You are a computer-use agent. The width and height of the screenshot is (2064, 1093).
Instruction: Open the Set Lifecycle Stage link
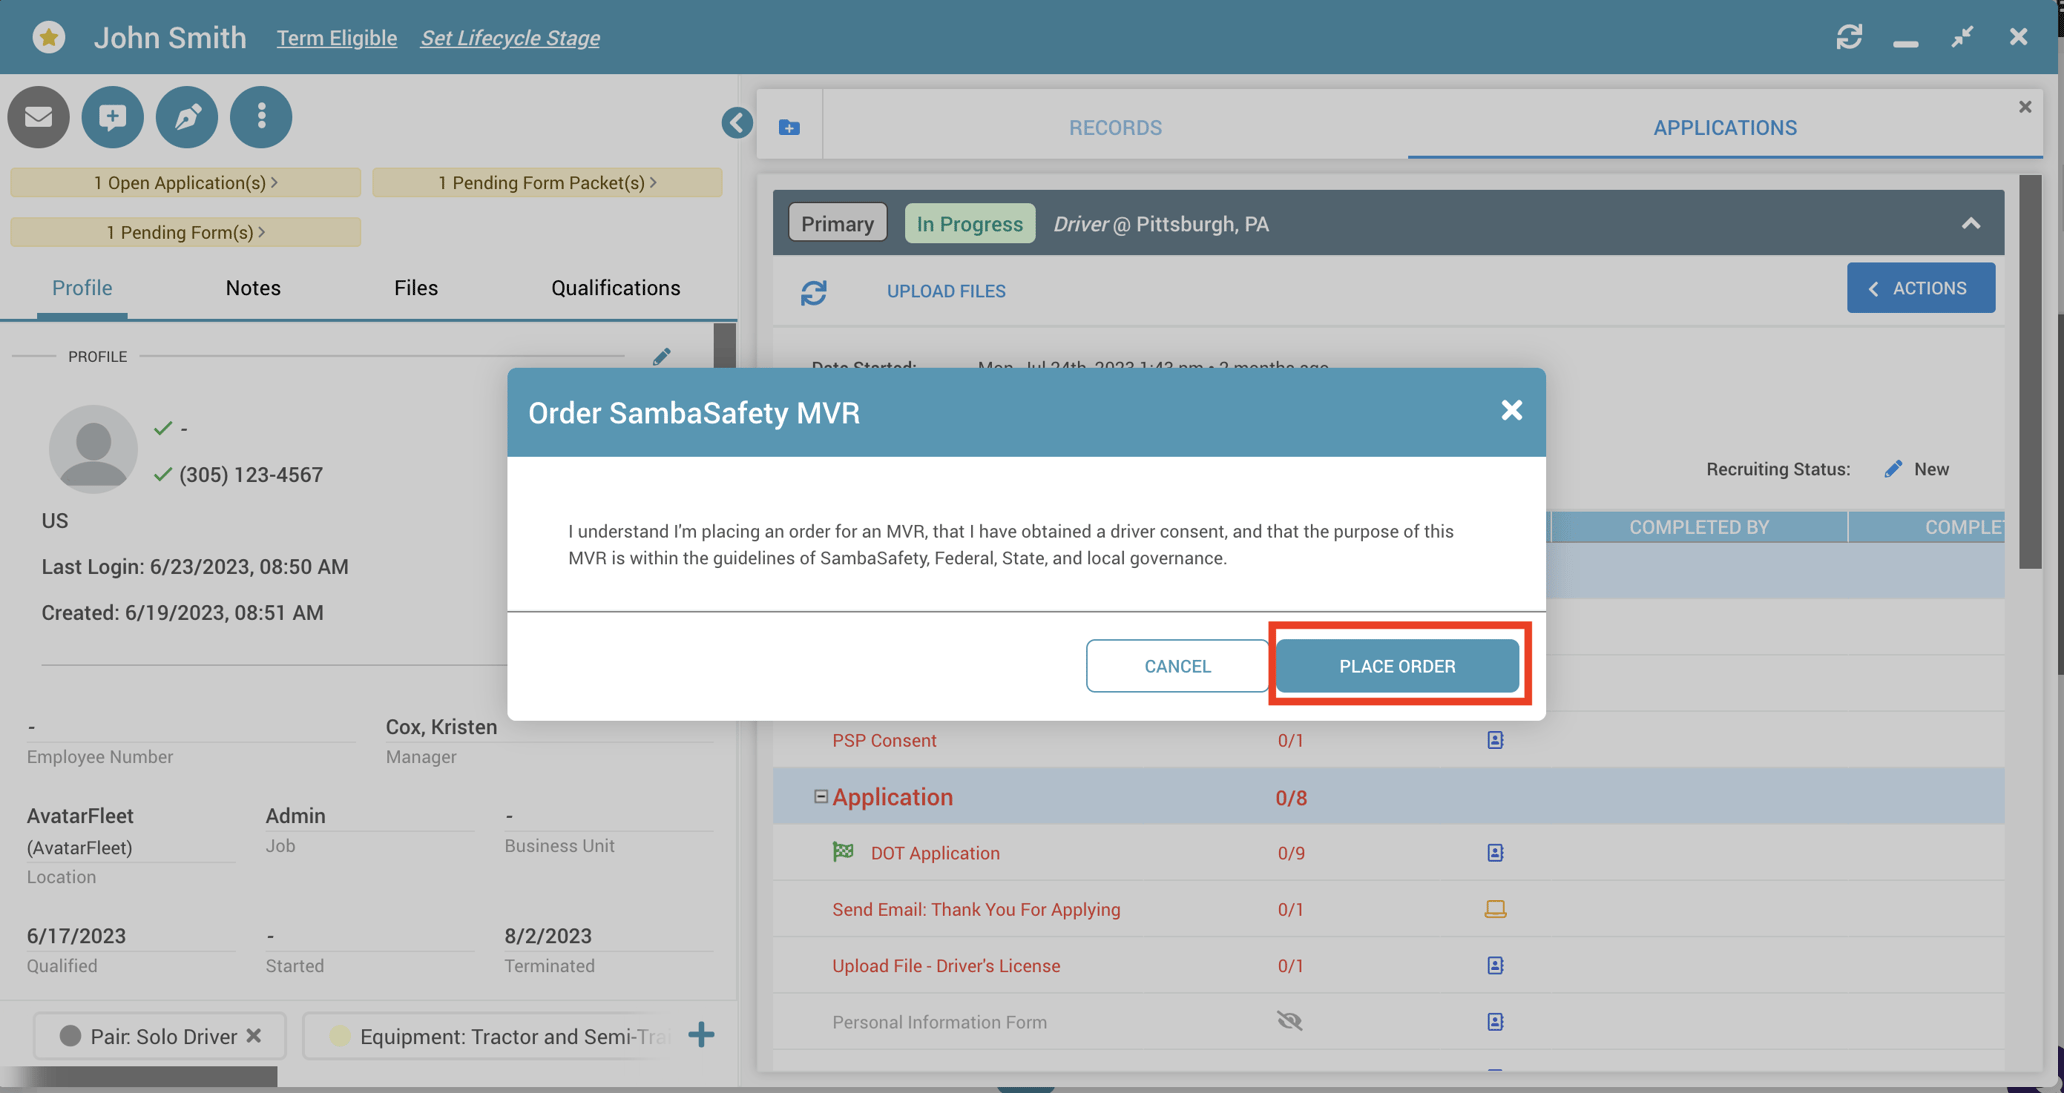[510, 38]
